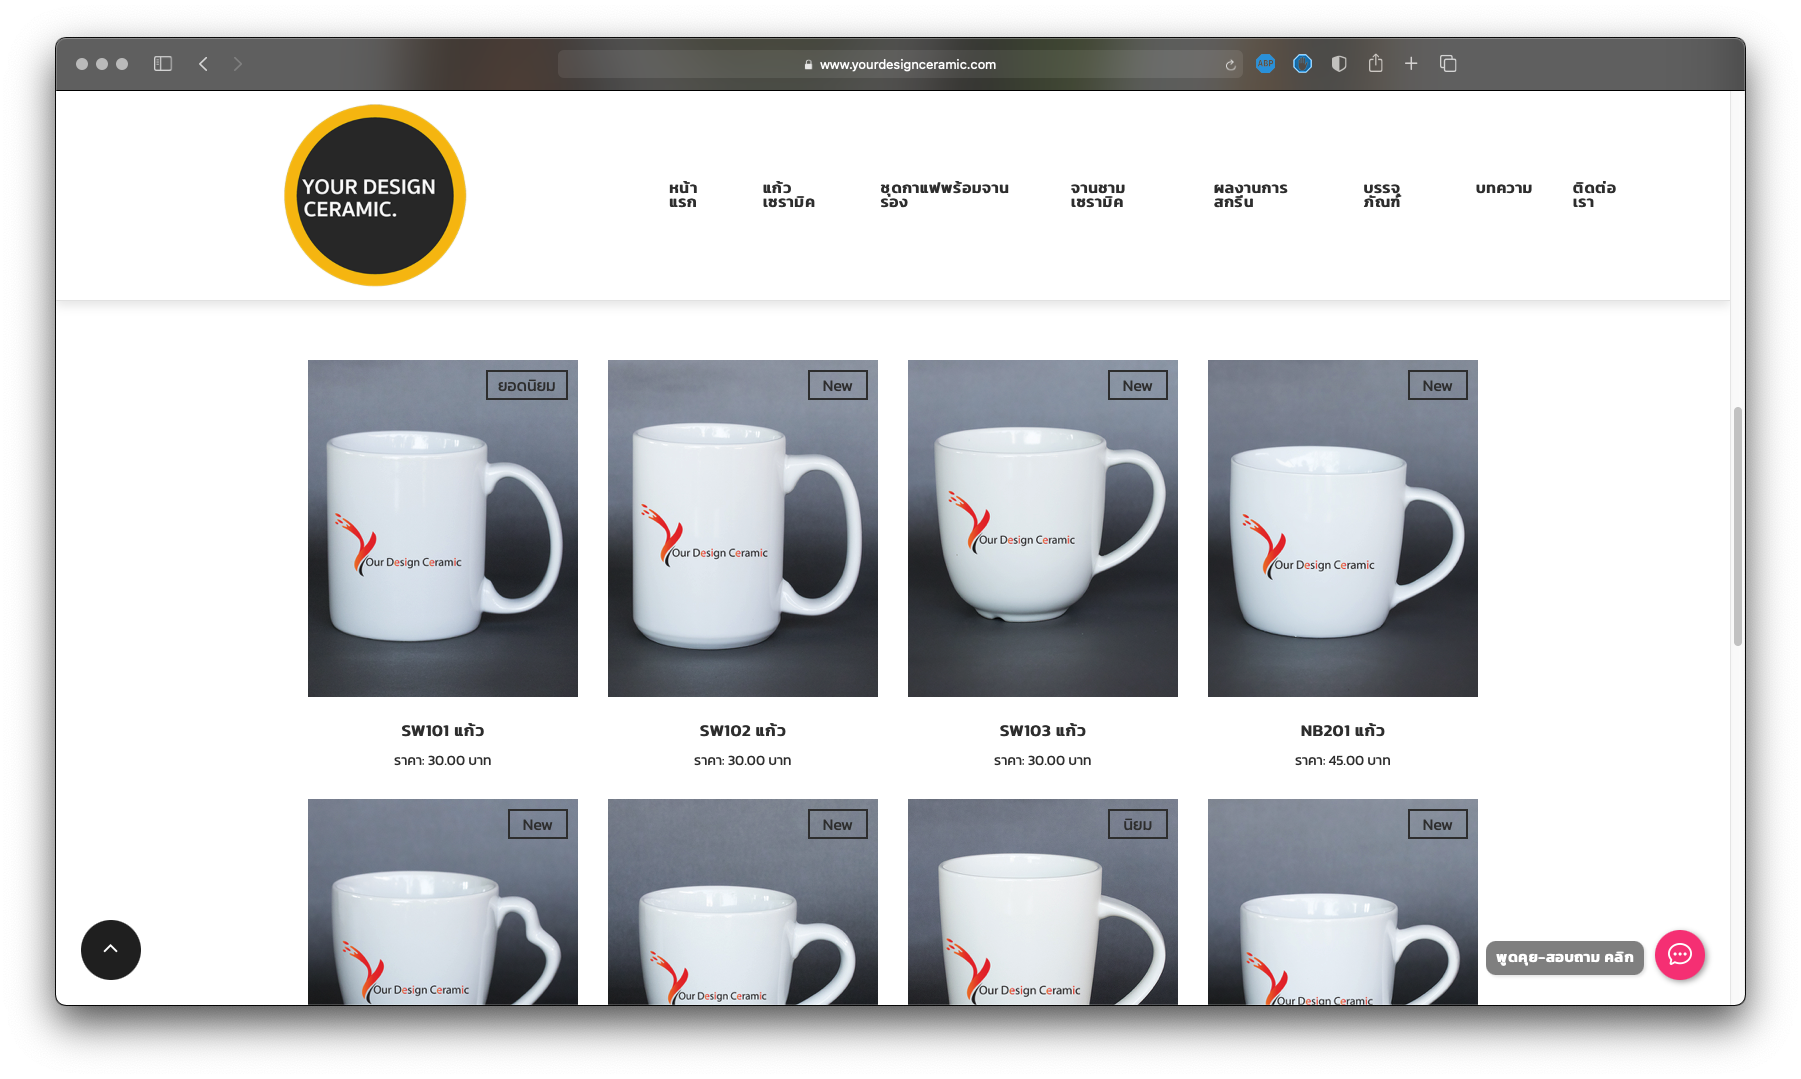Go back using the browser back arrow
Image resolution: width=1801 pixels, height=1079 pixels.
[x=203, y=64]
